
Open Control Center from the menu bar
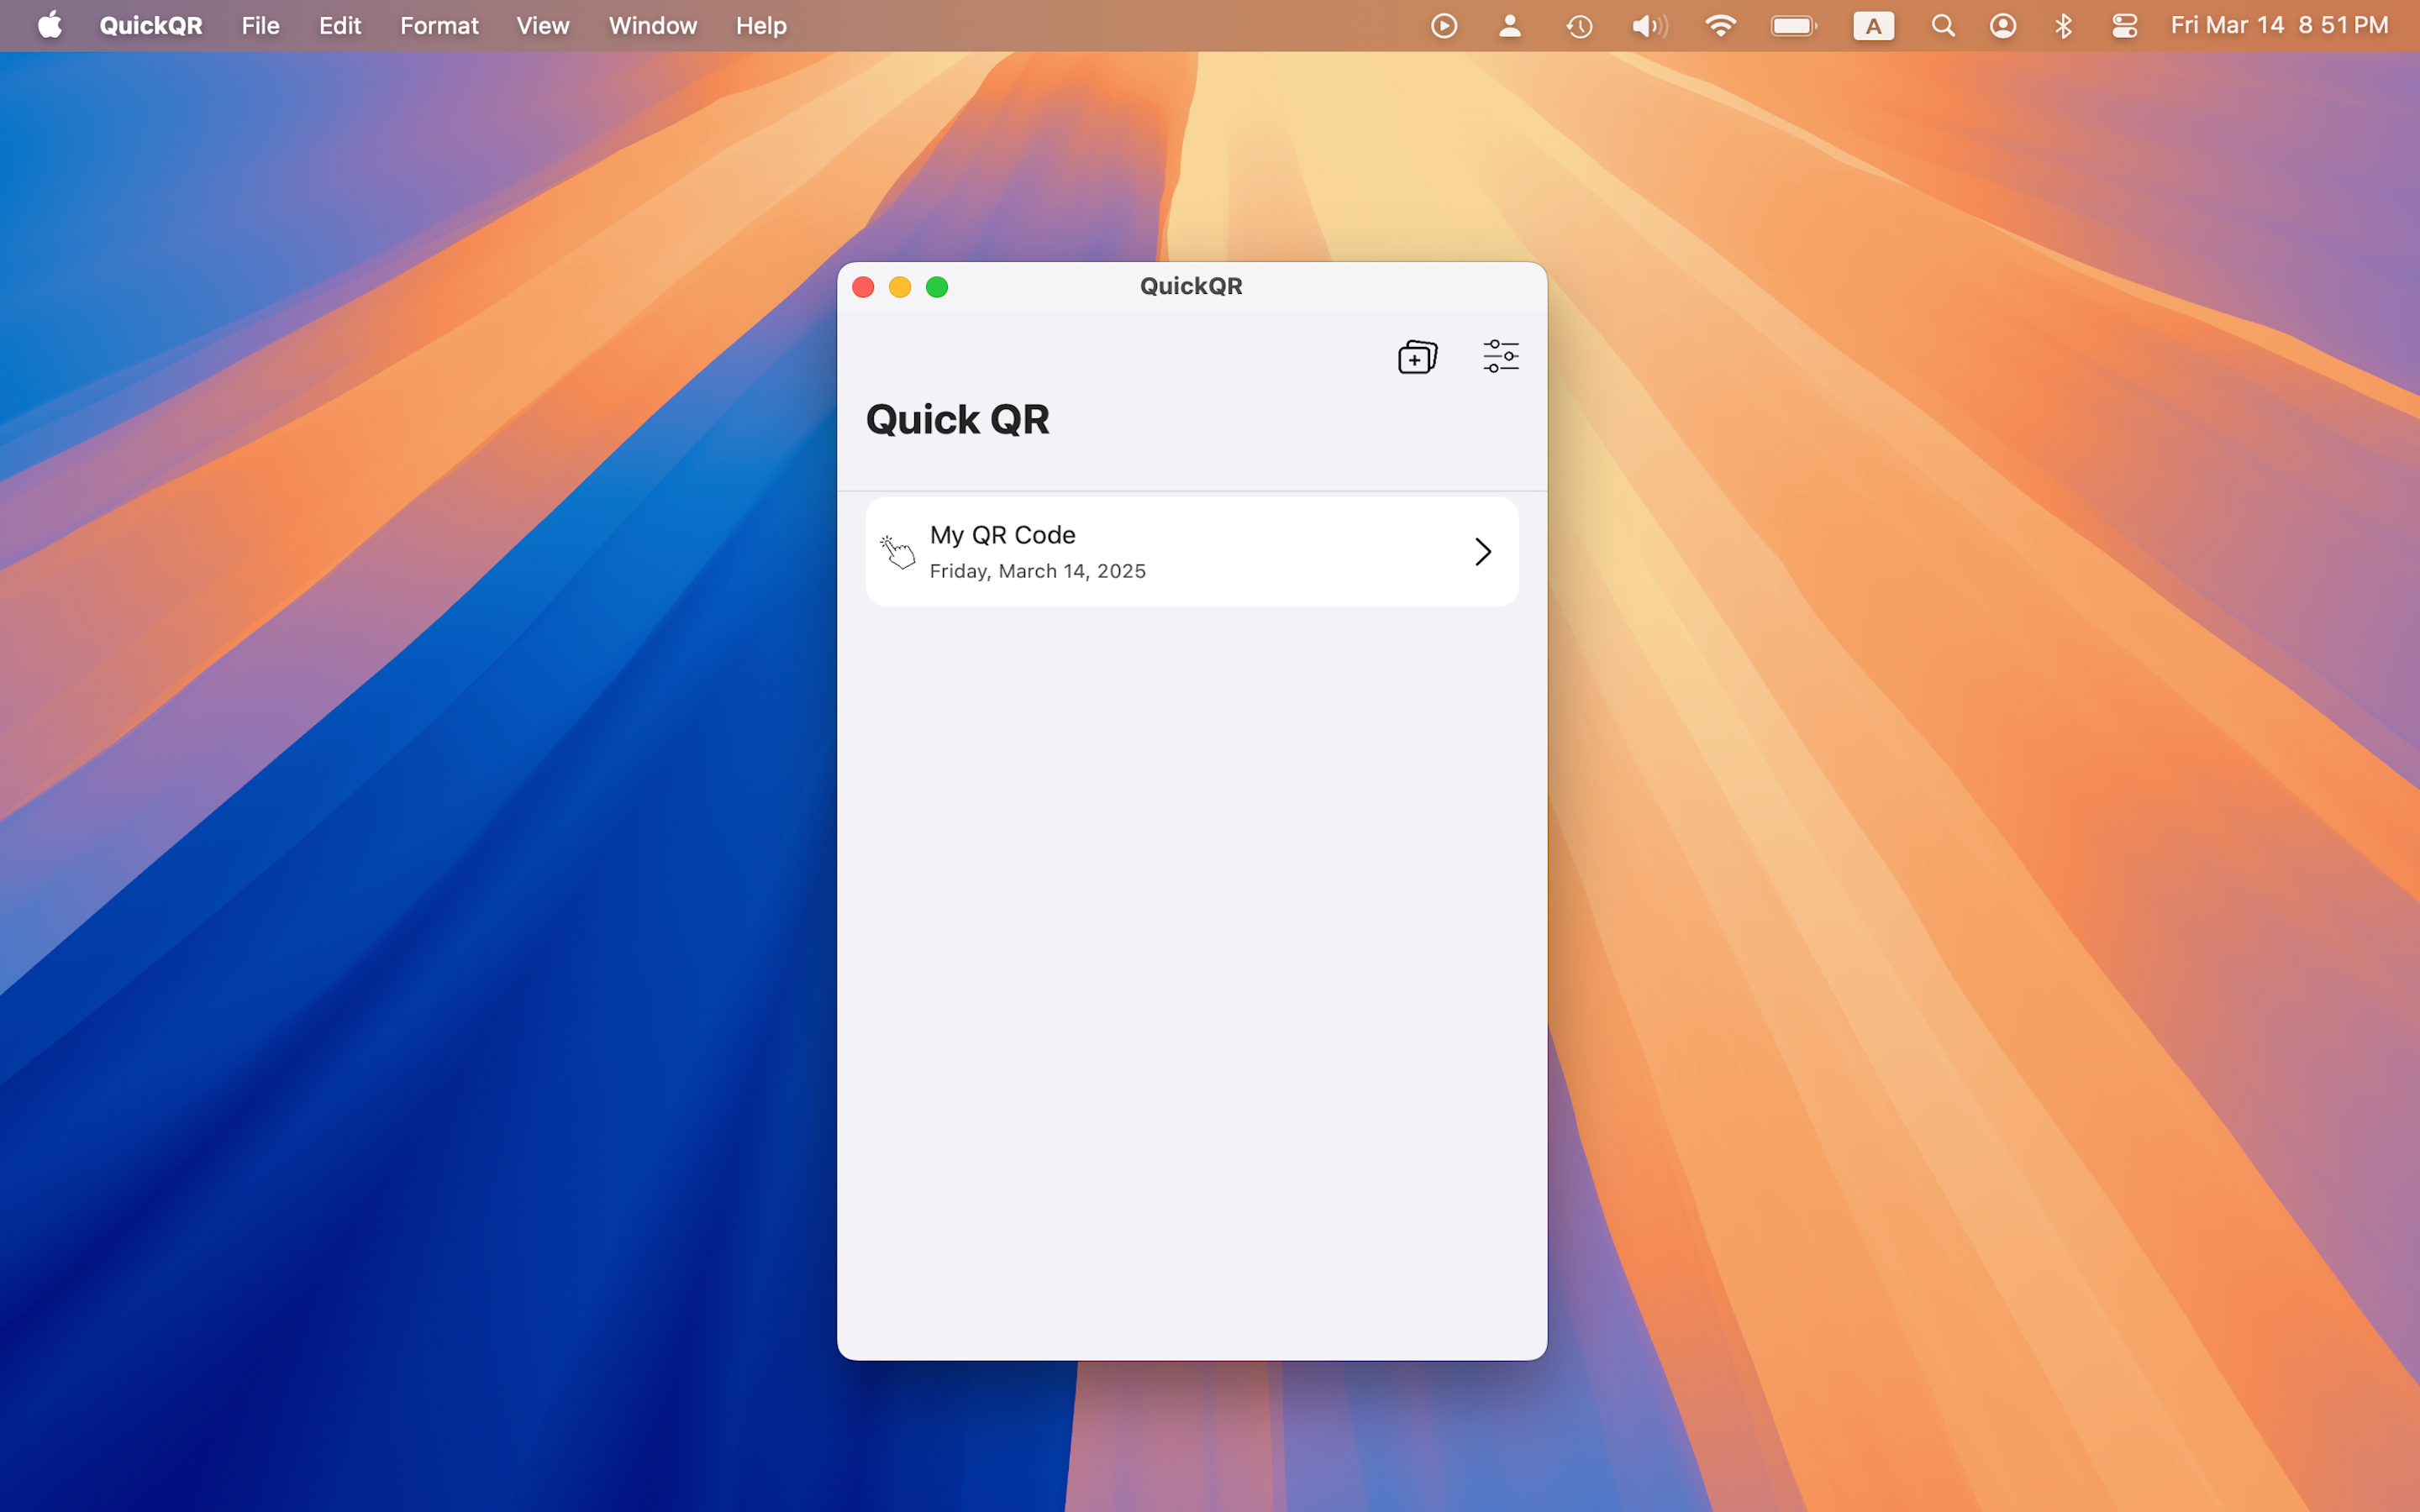point(2124,25)
